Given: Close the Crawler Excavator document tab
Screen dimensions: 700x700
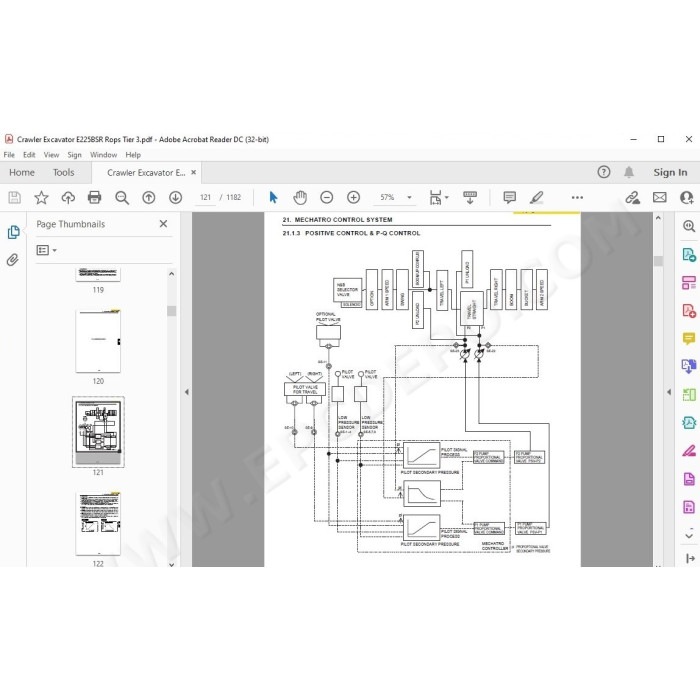Looking at the screenshot, I should click(194, 172).
